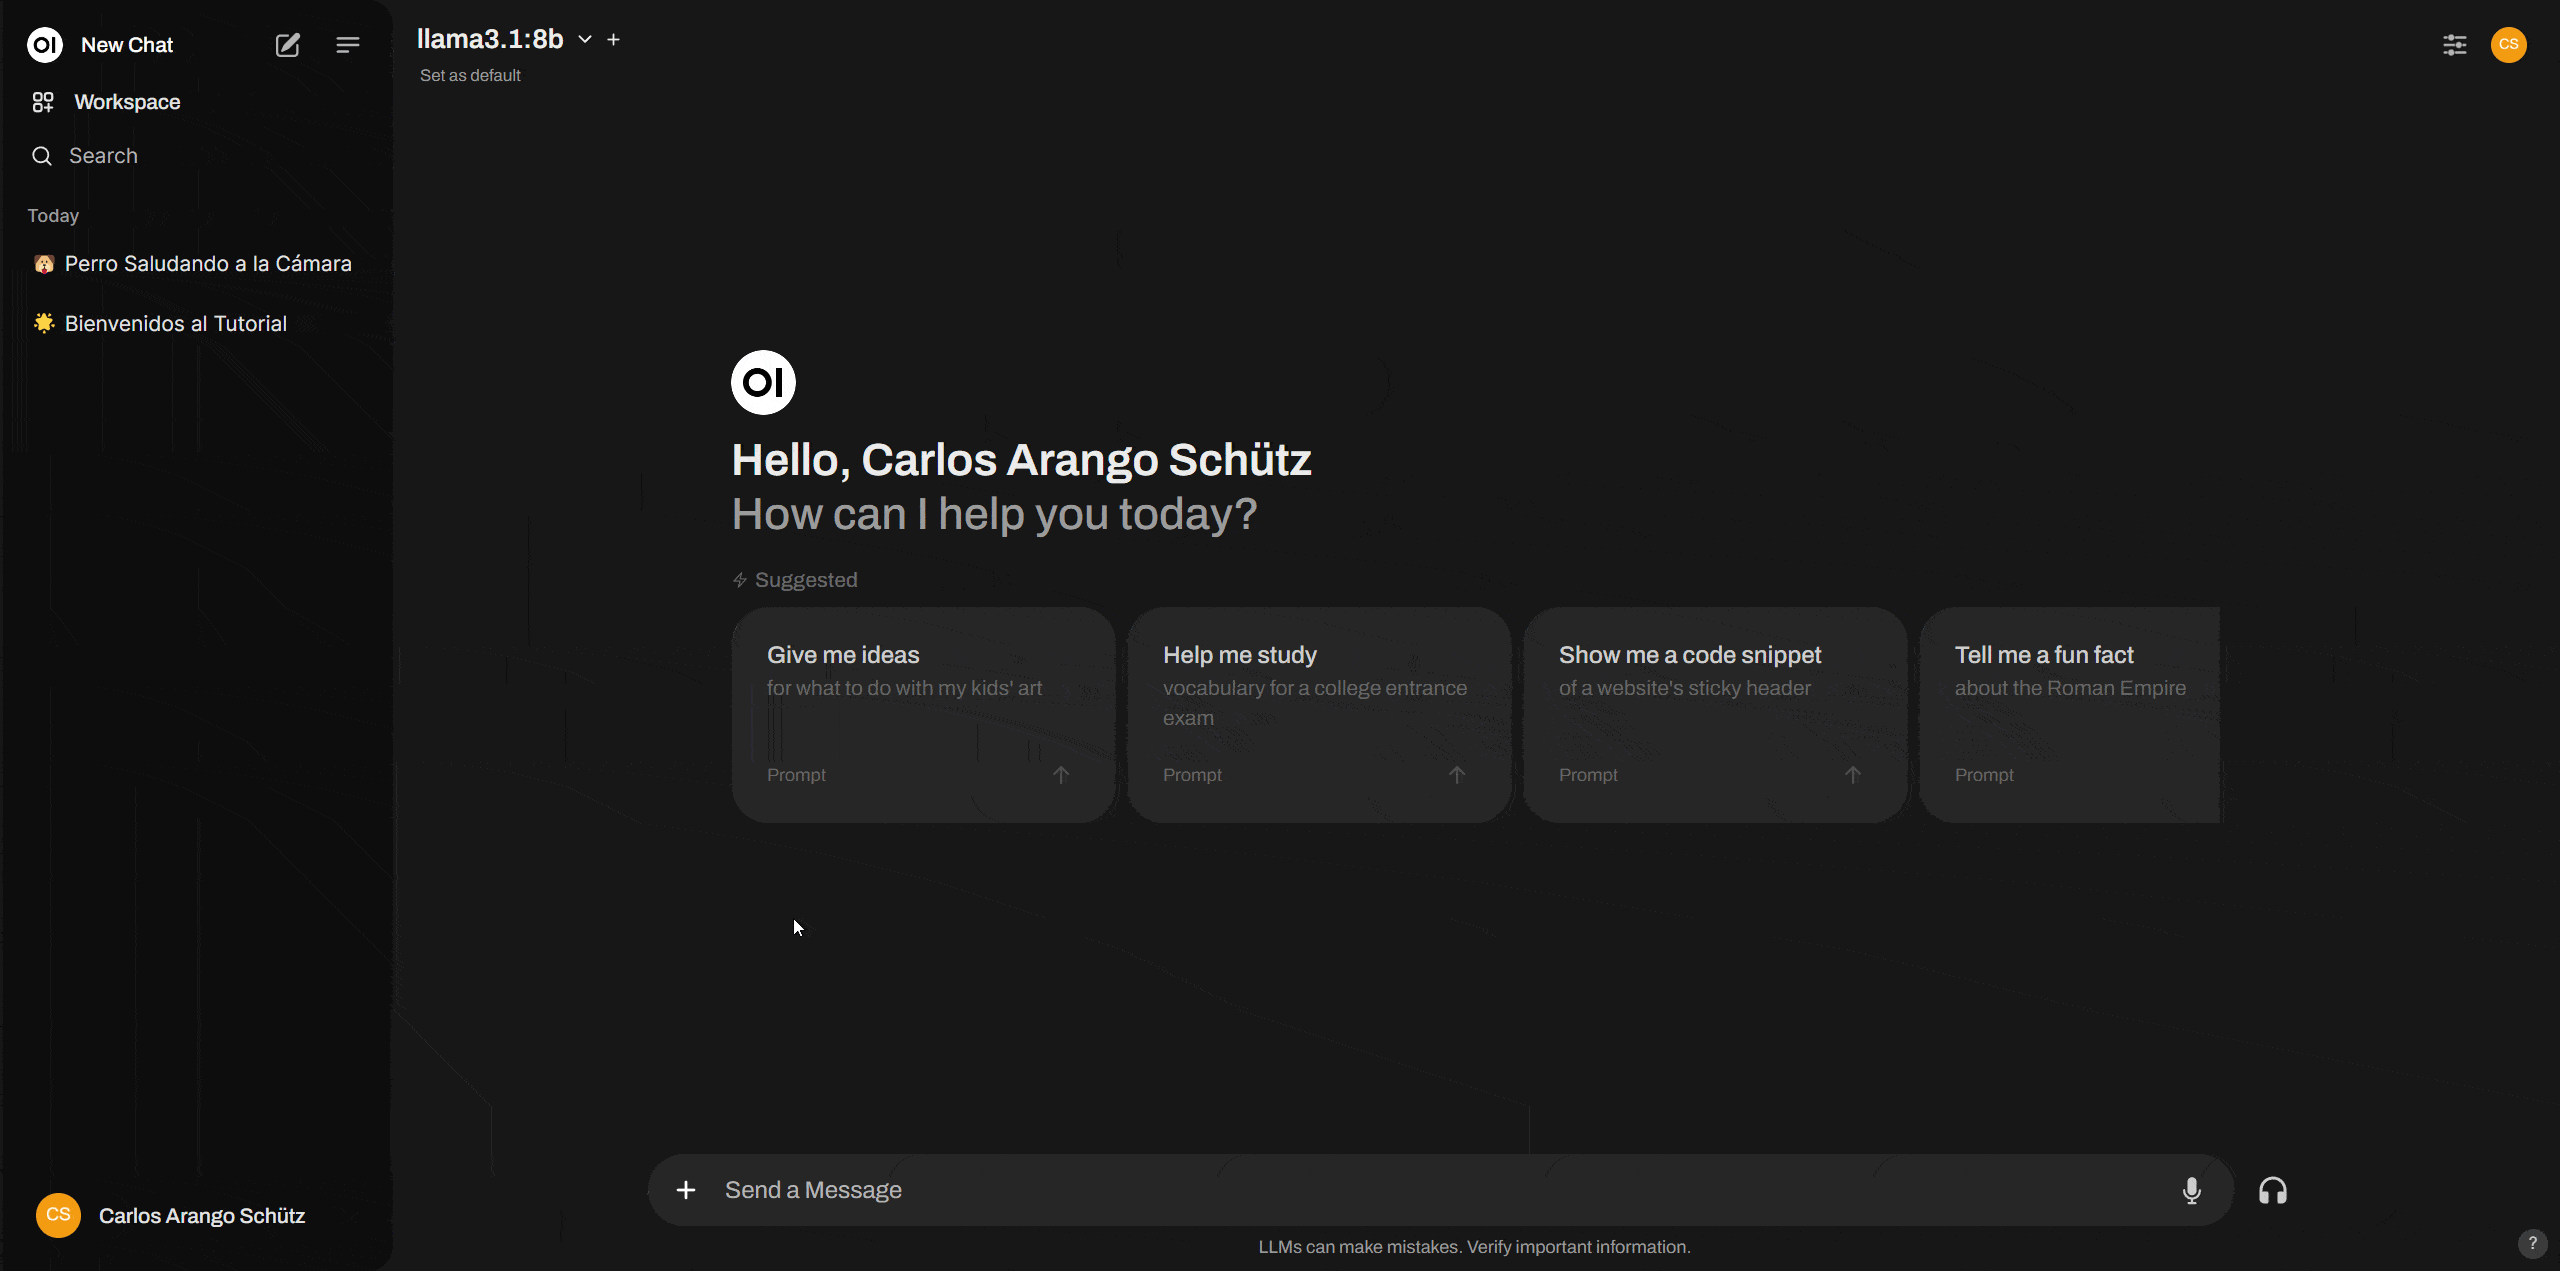Open the 'Perro Saludando a la Cámara' chat

tap(209, 263)
